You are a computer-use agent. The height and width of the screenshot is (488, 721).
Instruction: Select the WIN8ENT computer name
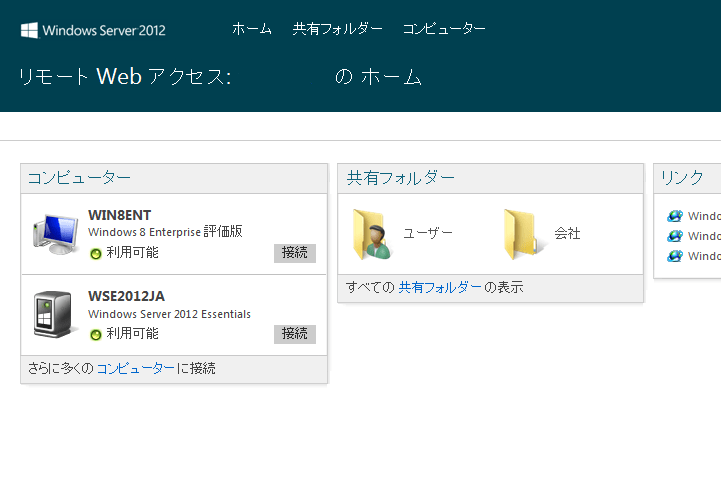120,215
